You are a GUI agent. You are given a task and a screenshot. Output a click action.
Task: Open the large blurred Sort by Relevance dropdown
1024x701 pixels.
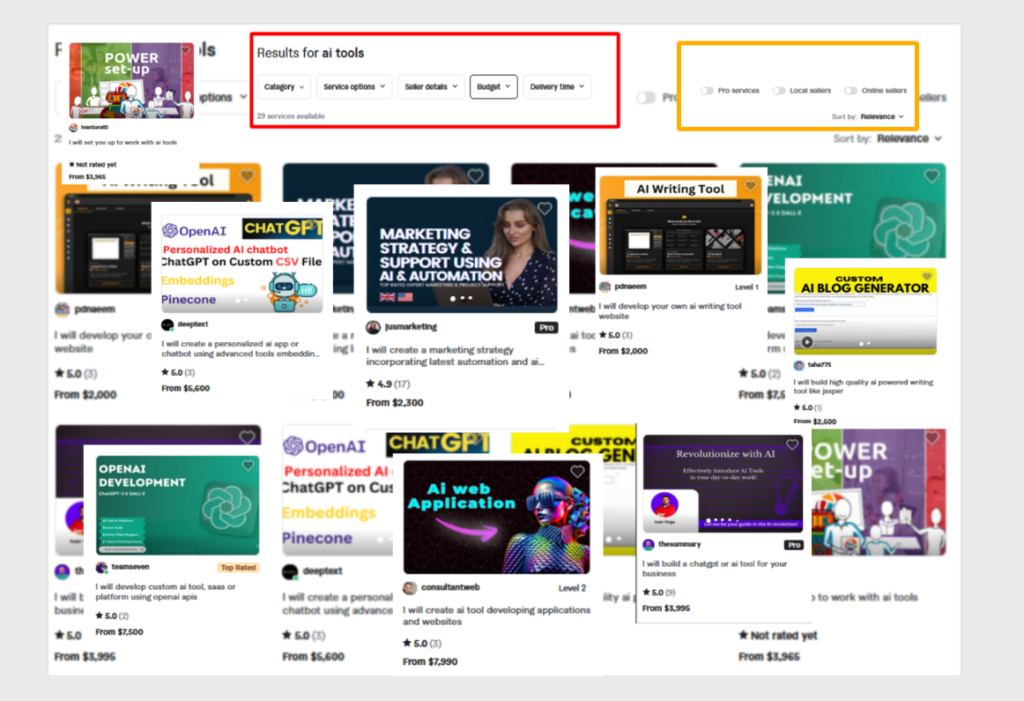909,139
